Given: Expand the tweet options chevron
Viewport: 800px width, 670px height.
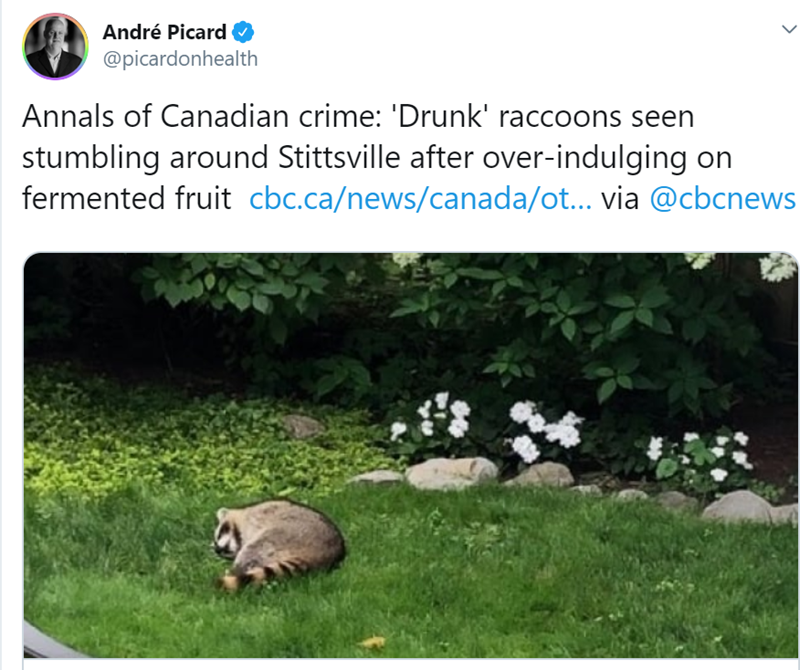Looking at the screenshot, I should coord(787,30).
